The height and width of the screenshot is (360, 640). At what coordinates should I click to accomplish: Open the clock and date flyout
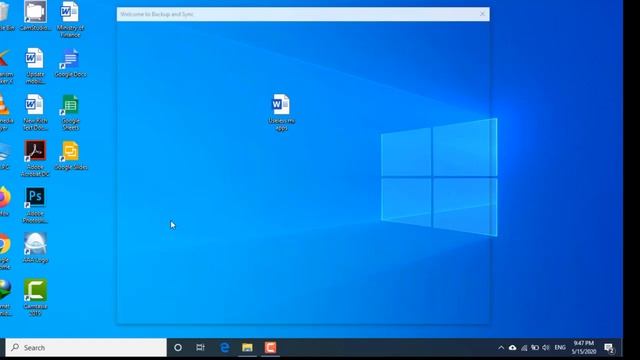point(584,347)
